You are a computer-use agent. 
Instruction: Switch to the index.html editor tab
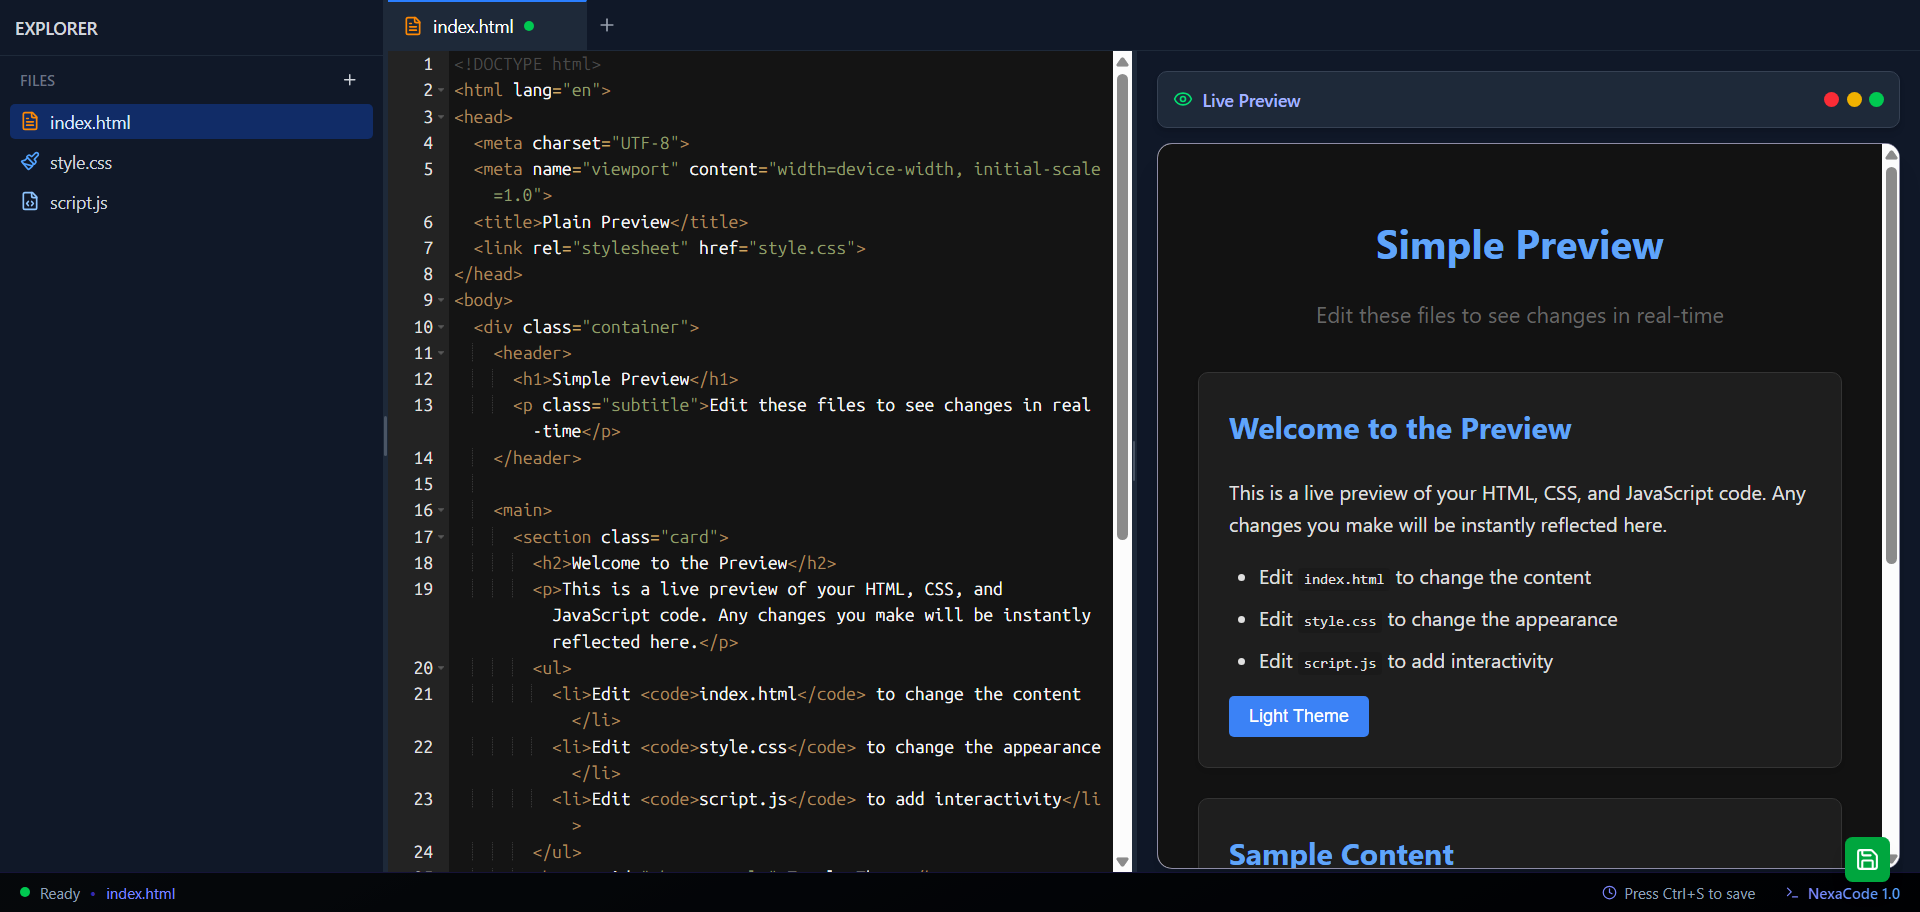point(486,26)
